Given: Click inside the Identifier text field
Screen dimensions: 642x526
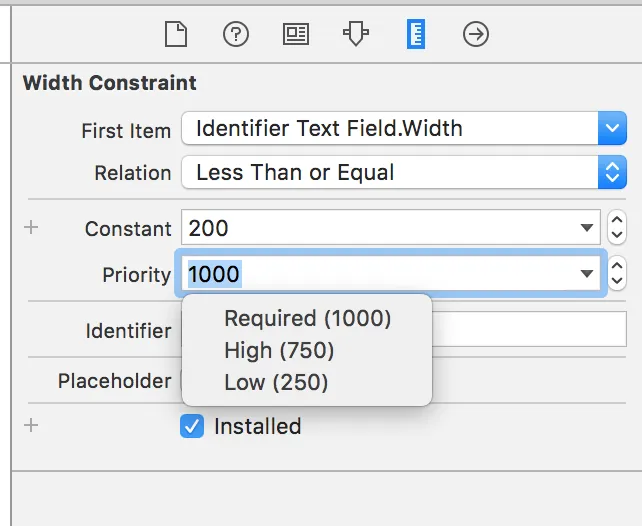Looking at the screenshot, I should [x=530, y=329].
